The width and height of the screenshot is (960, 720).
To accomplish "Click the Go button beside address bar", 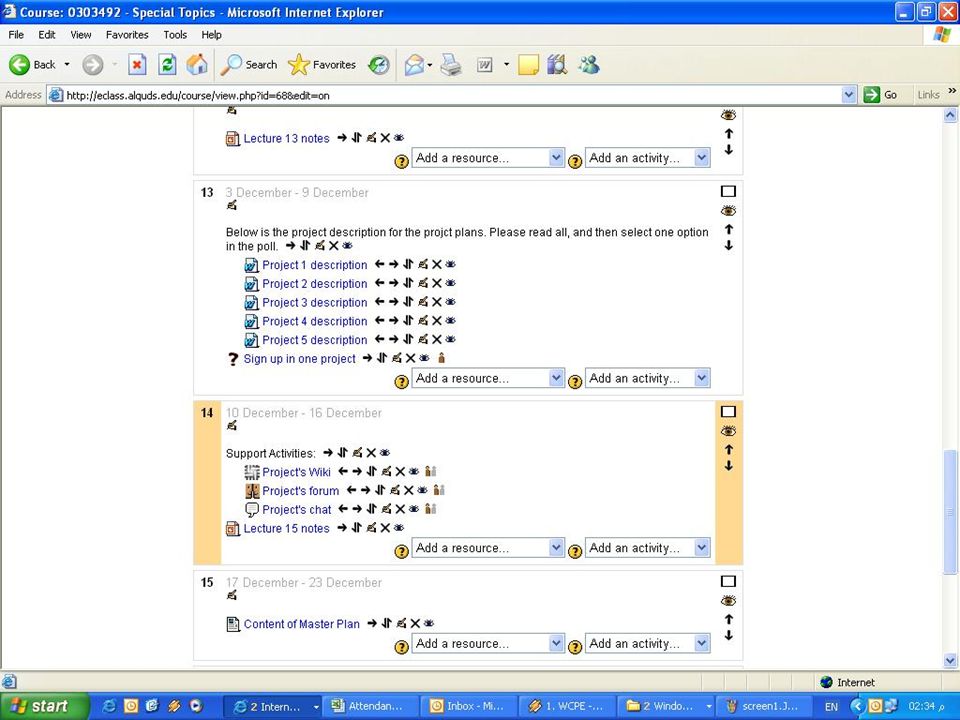I will tap(880, 95).
